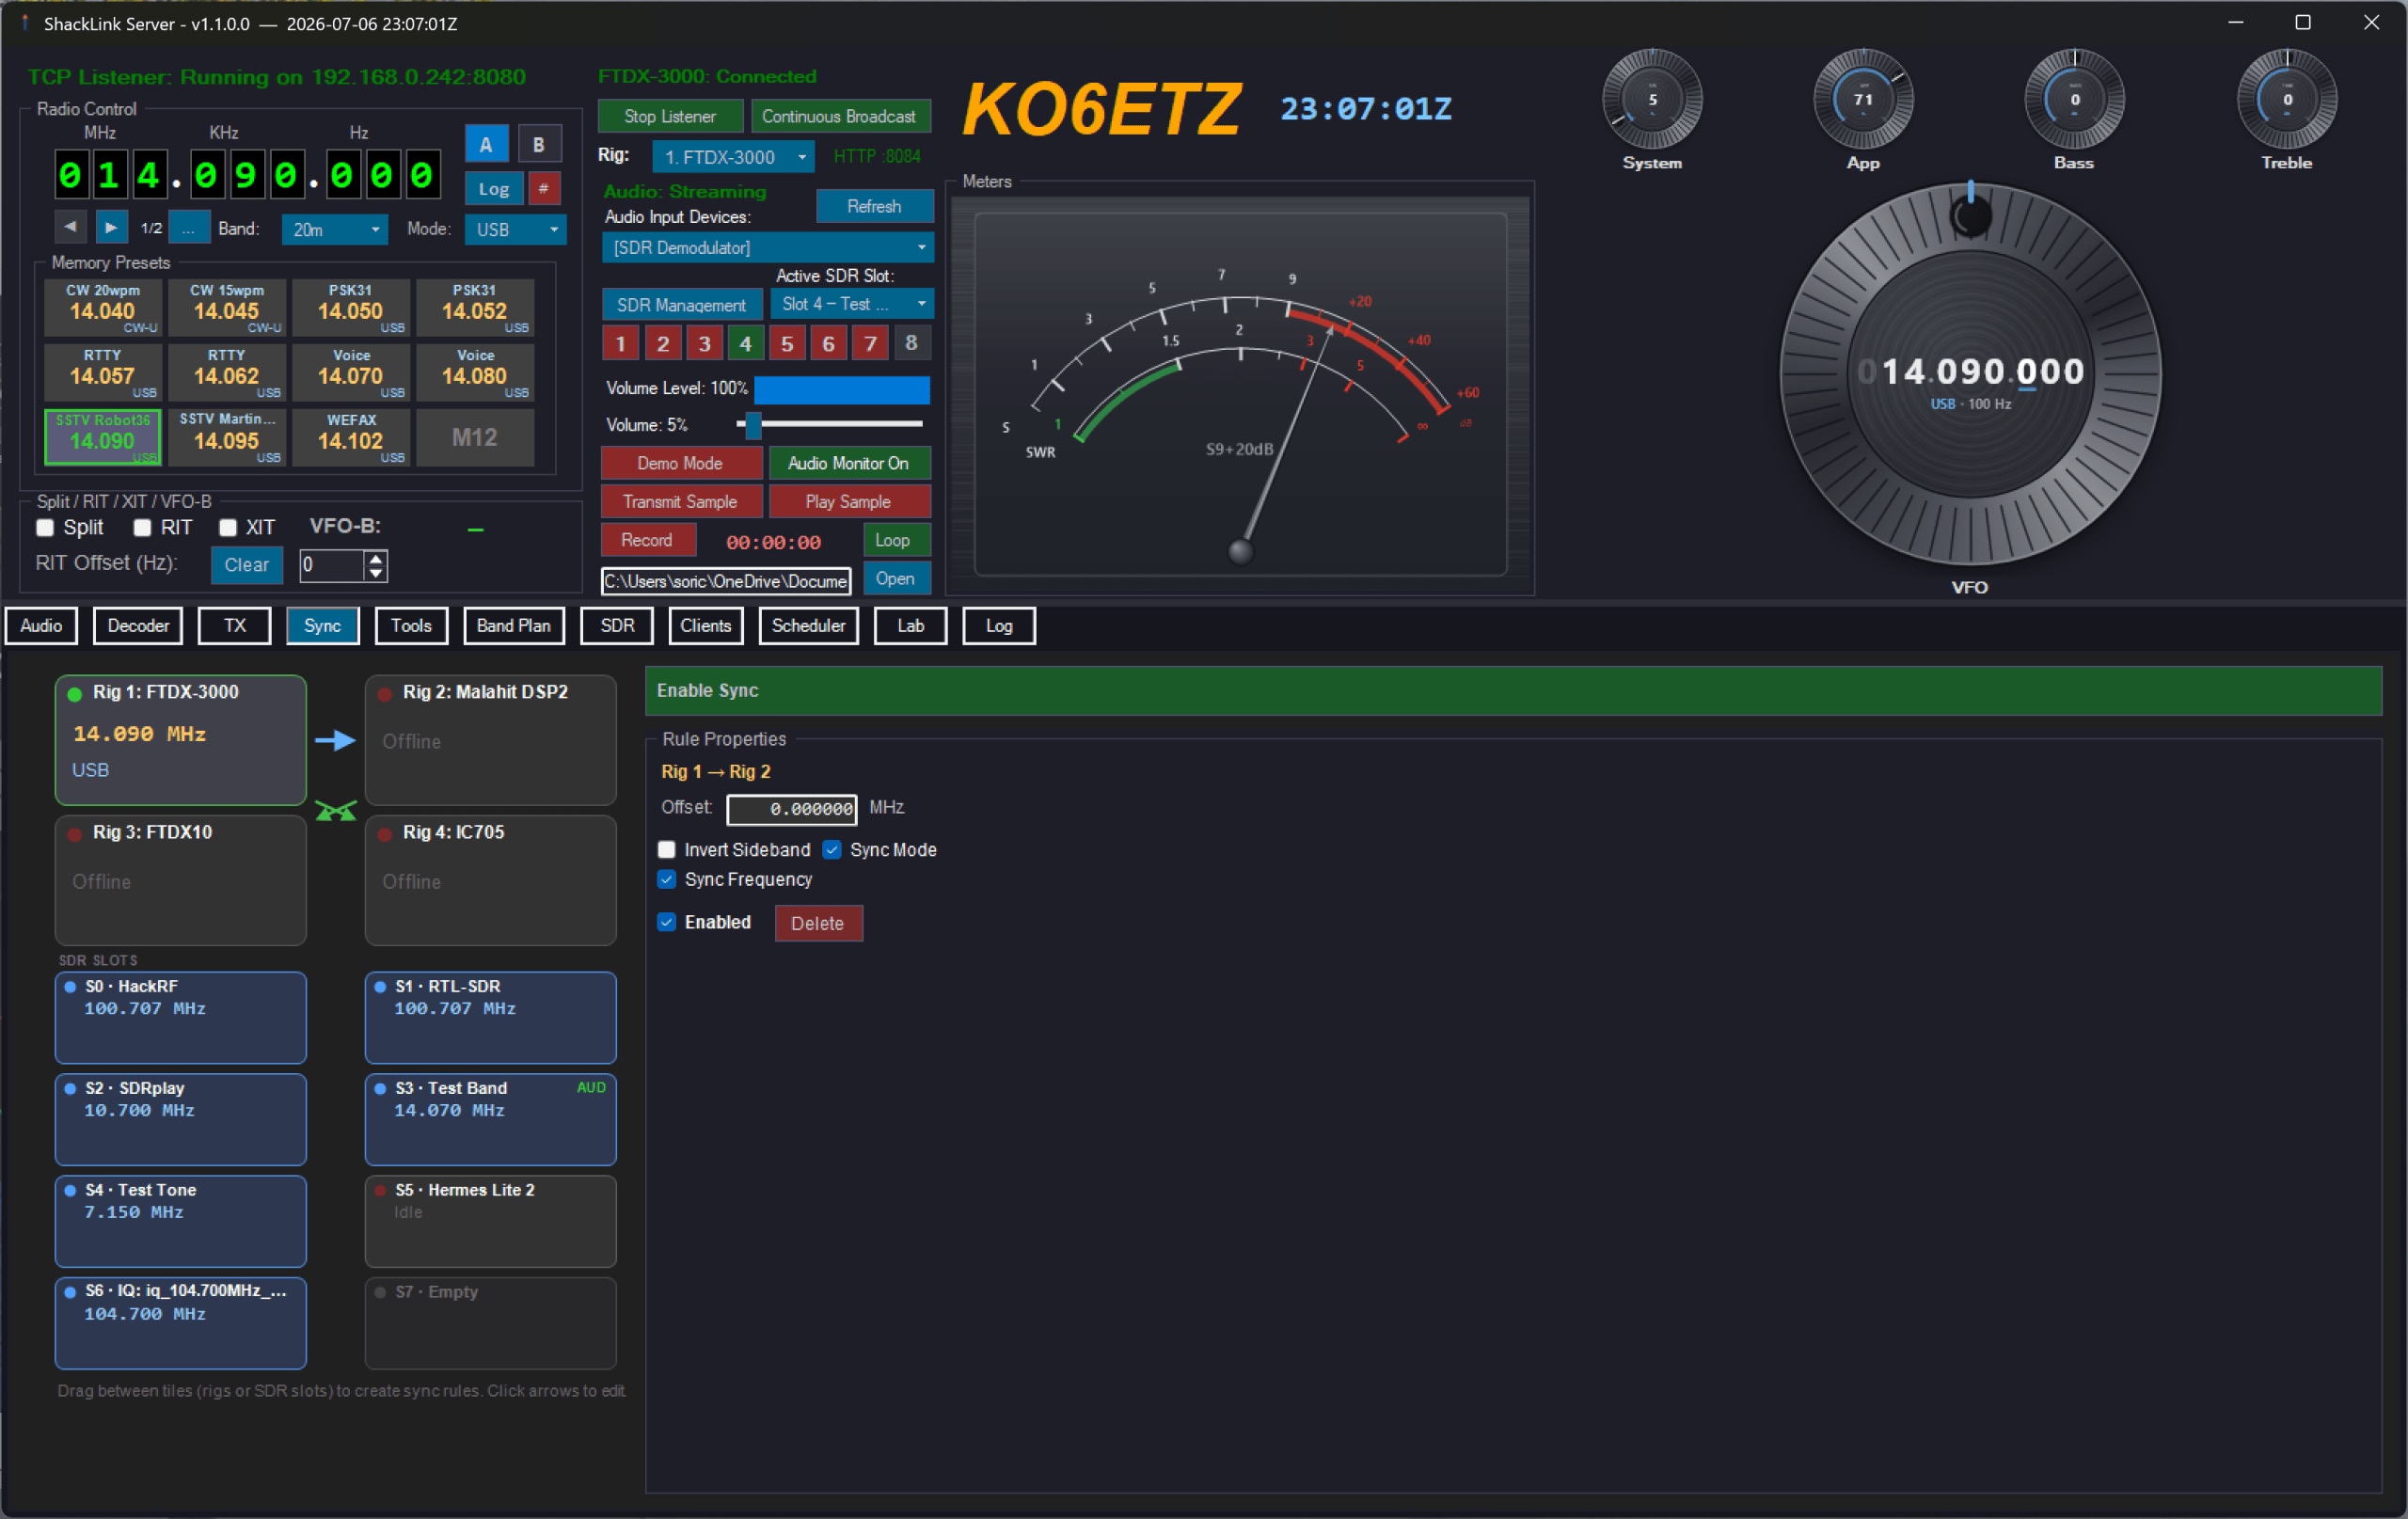The image size is (2408, 1519).
Task: Select the WEFAX 14.102 memory preset
Action: 351,437
